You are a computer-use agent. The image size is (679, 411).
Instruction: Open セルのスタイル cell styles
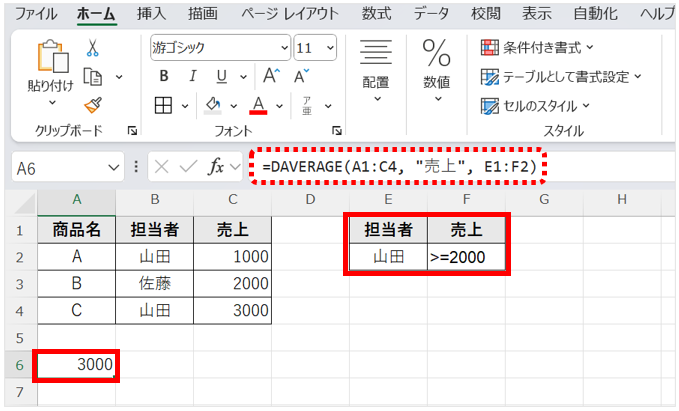(x=535, y=106)
